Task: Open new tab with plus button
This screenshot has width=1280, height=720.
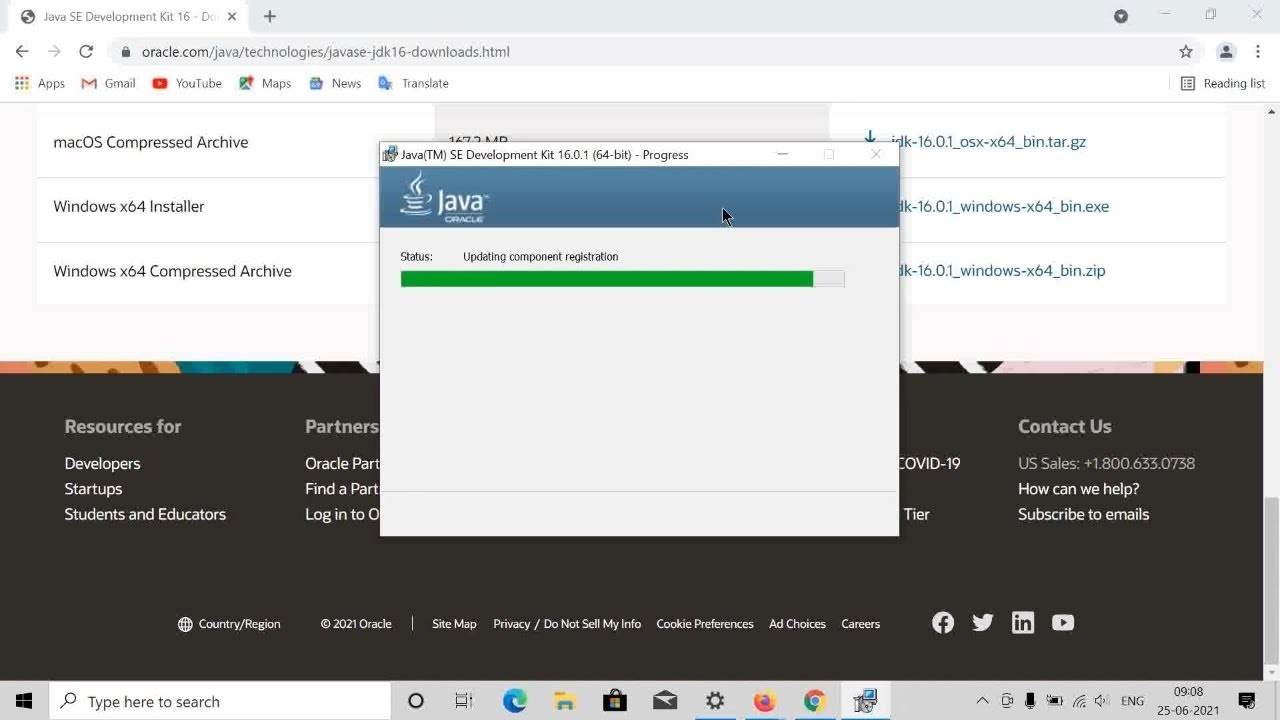Action: pos(270,16)
